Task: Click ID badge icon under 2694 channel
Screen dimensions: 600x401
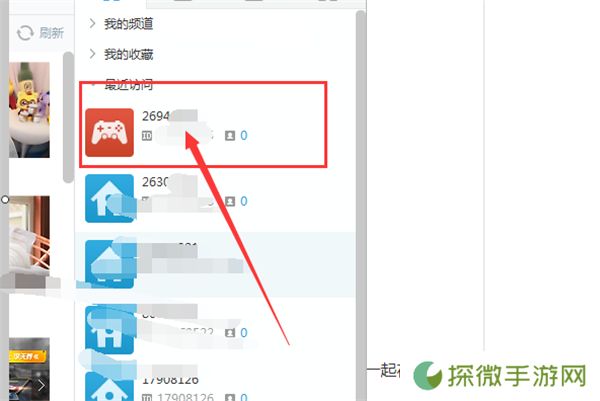Action: pyautogui.click(x=147, y=135)
